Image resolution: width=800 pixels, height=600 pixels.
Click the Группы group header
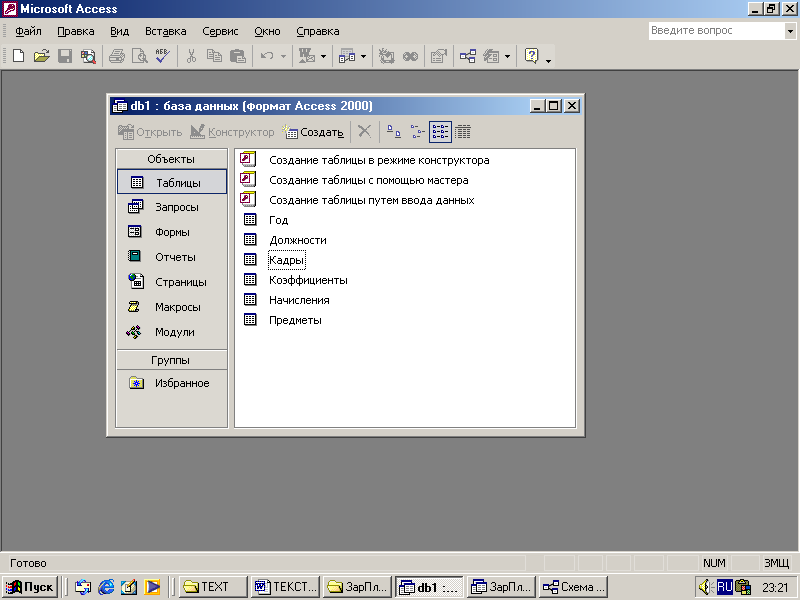[171, 360]
